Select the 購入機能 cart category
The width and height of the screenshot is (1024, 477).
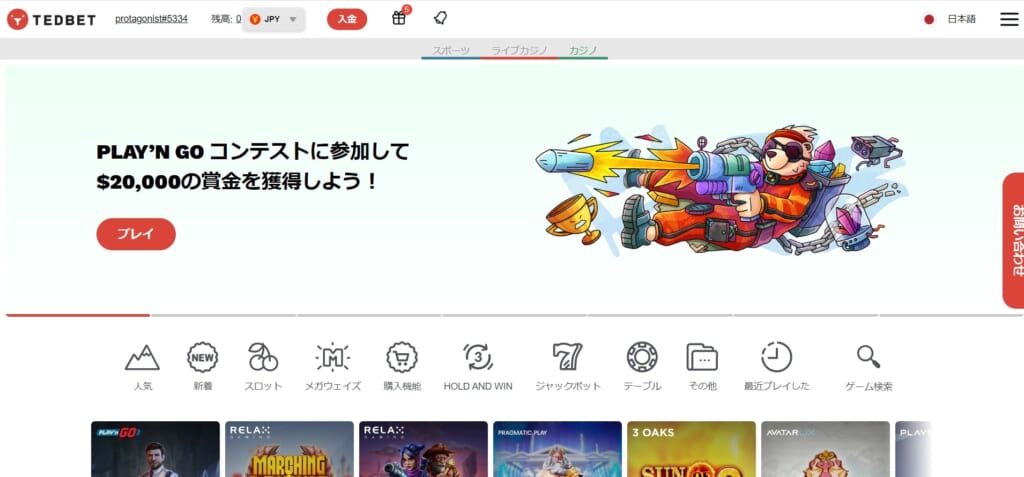click(x=402, y=367)
